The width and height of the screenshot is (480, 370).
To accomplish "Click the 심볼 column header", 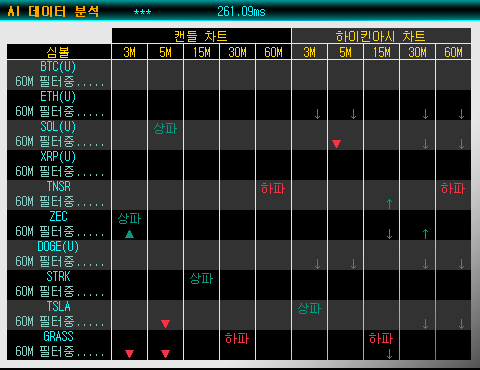I will 59,52.
